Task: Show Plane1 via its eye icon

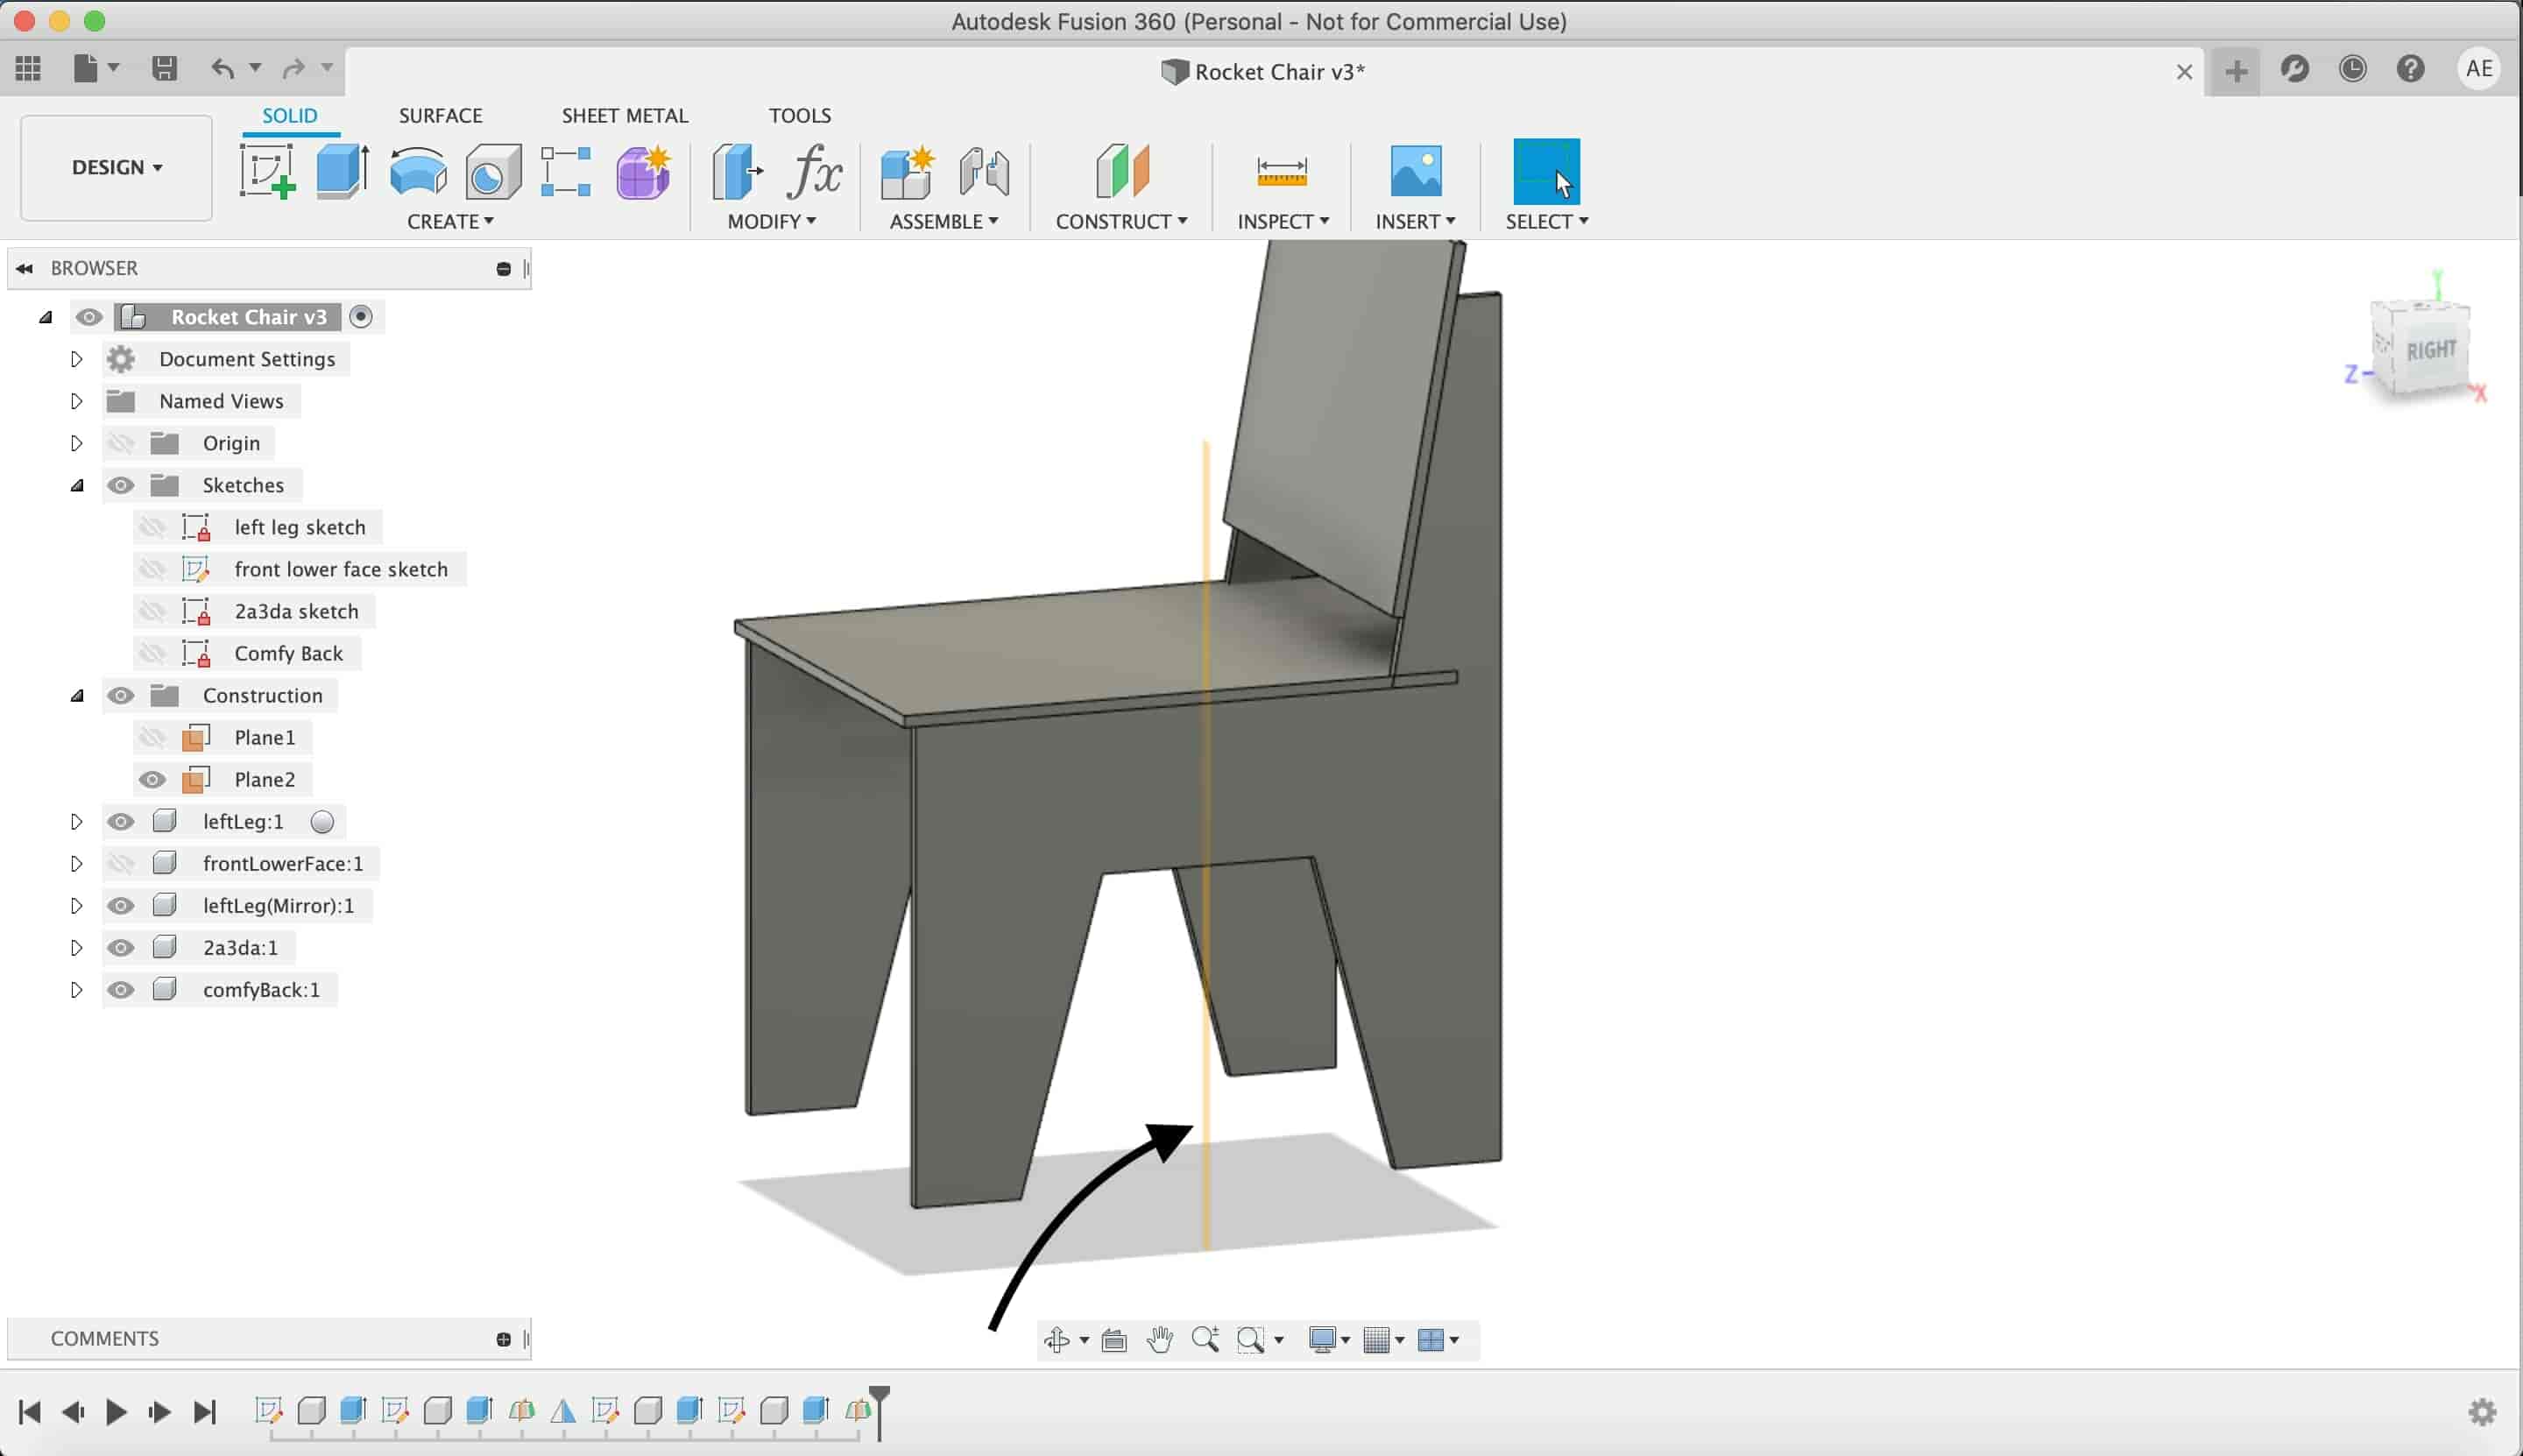Action: point(152,737)
